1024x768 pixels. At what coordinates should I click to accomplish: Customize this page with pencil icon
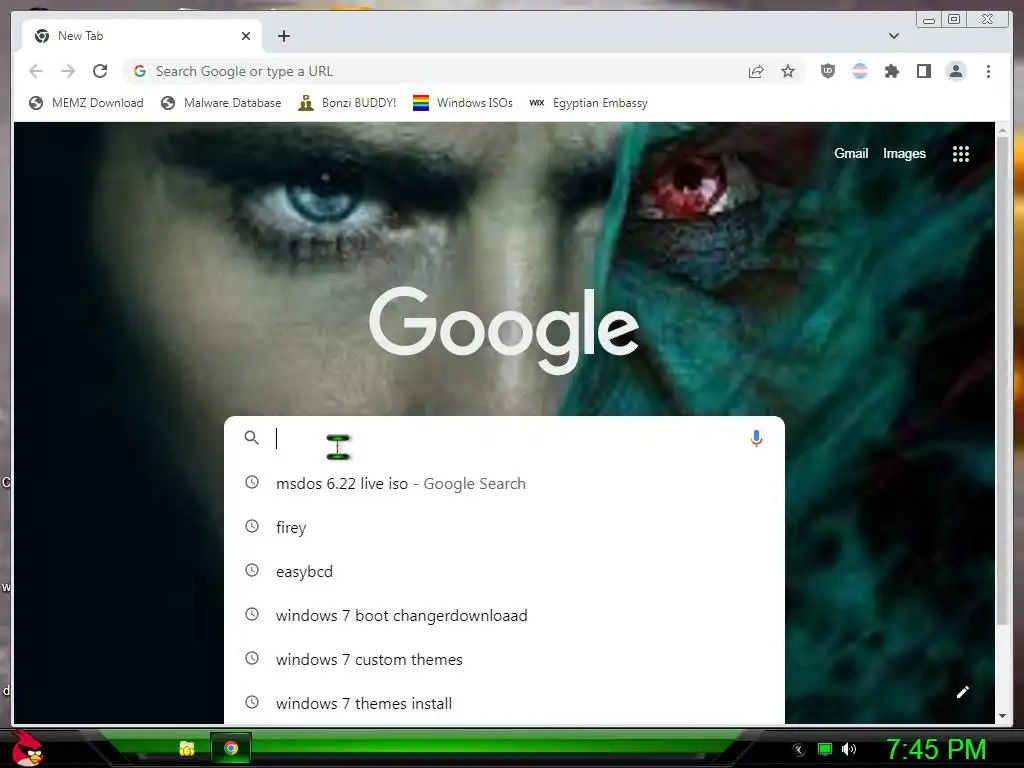(x=963, y=692)
